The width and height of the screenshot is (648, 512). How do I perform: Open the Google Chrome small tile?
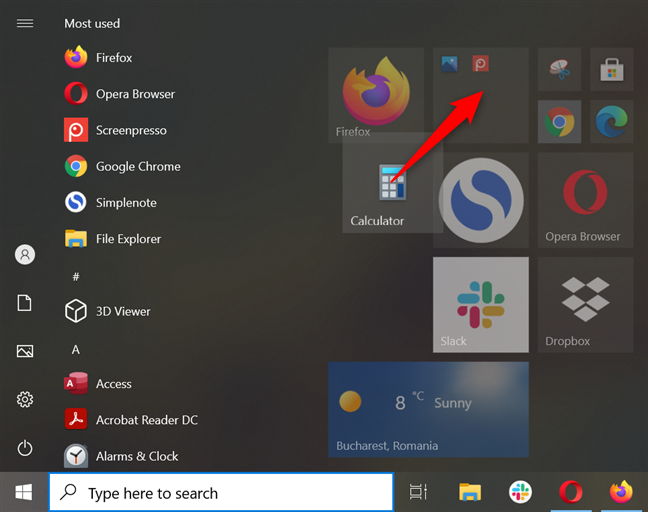pyautogui.click(x=559, y=121)
